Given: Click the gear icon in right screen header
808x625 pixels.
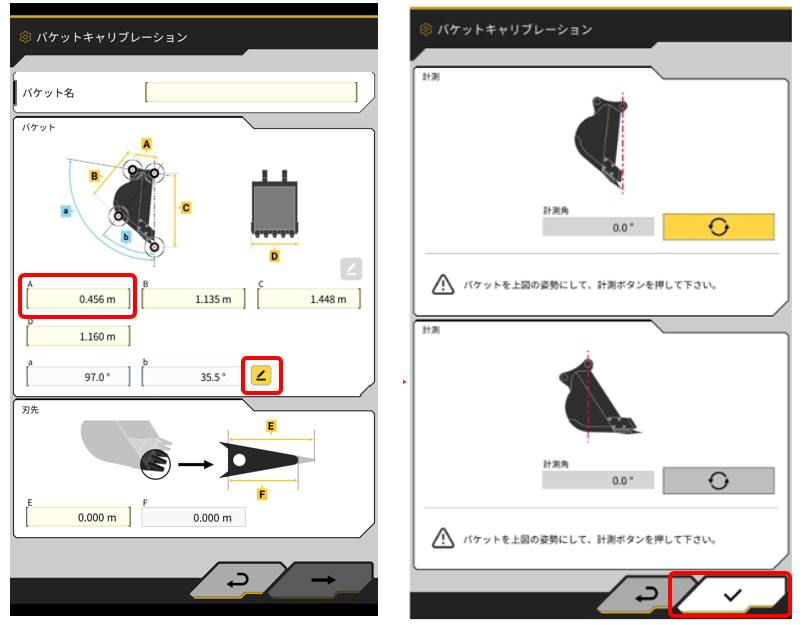Looking at the screenshot, I should [426, 29].
